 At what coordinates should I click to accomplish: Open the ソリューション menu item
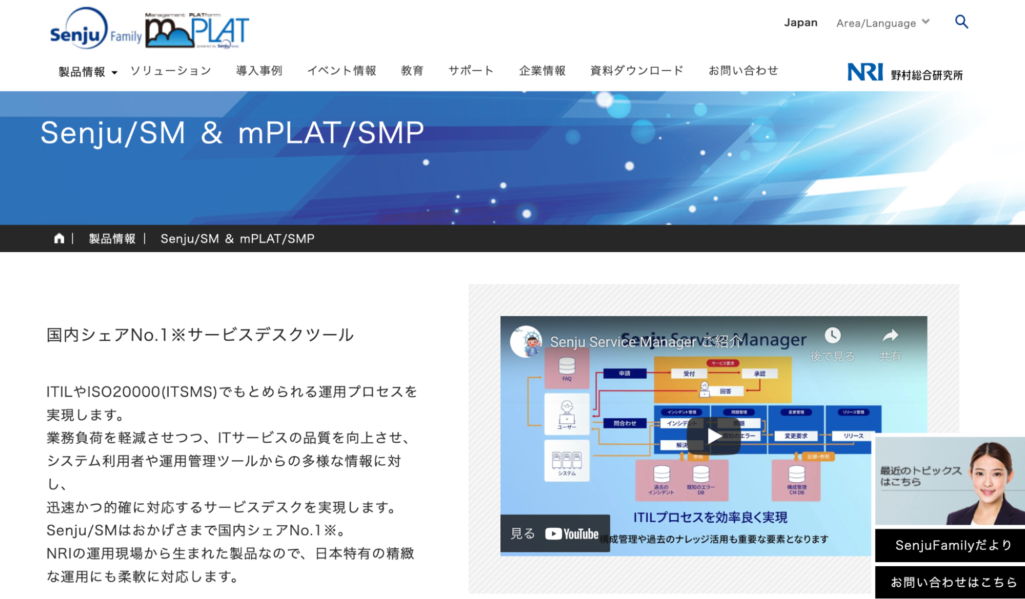pyautogui.click(x=170, y=71)
